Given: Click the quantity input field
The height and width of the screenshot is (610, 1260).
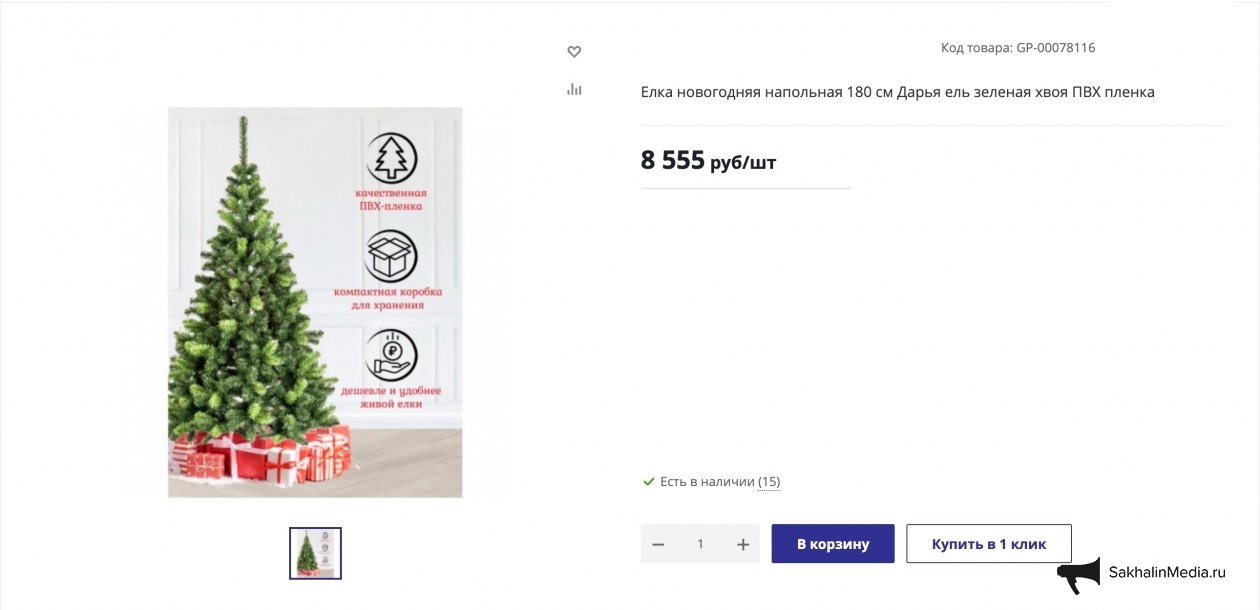Looking at the screenshot, I should (x=700, y=544).
